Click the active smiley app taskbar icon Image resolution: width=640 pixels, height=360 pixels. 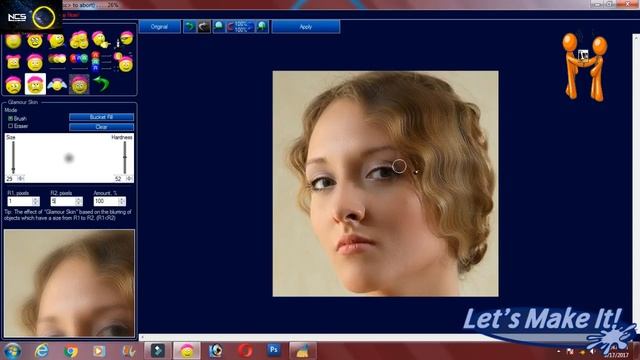click(187, 351)
